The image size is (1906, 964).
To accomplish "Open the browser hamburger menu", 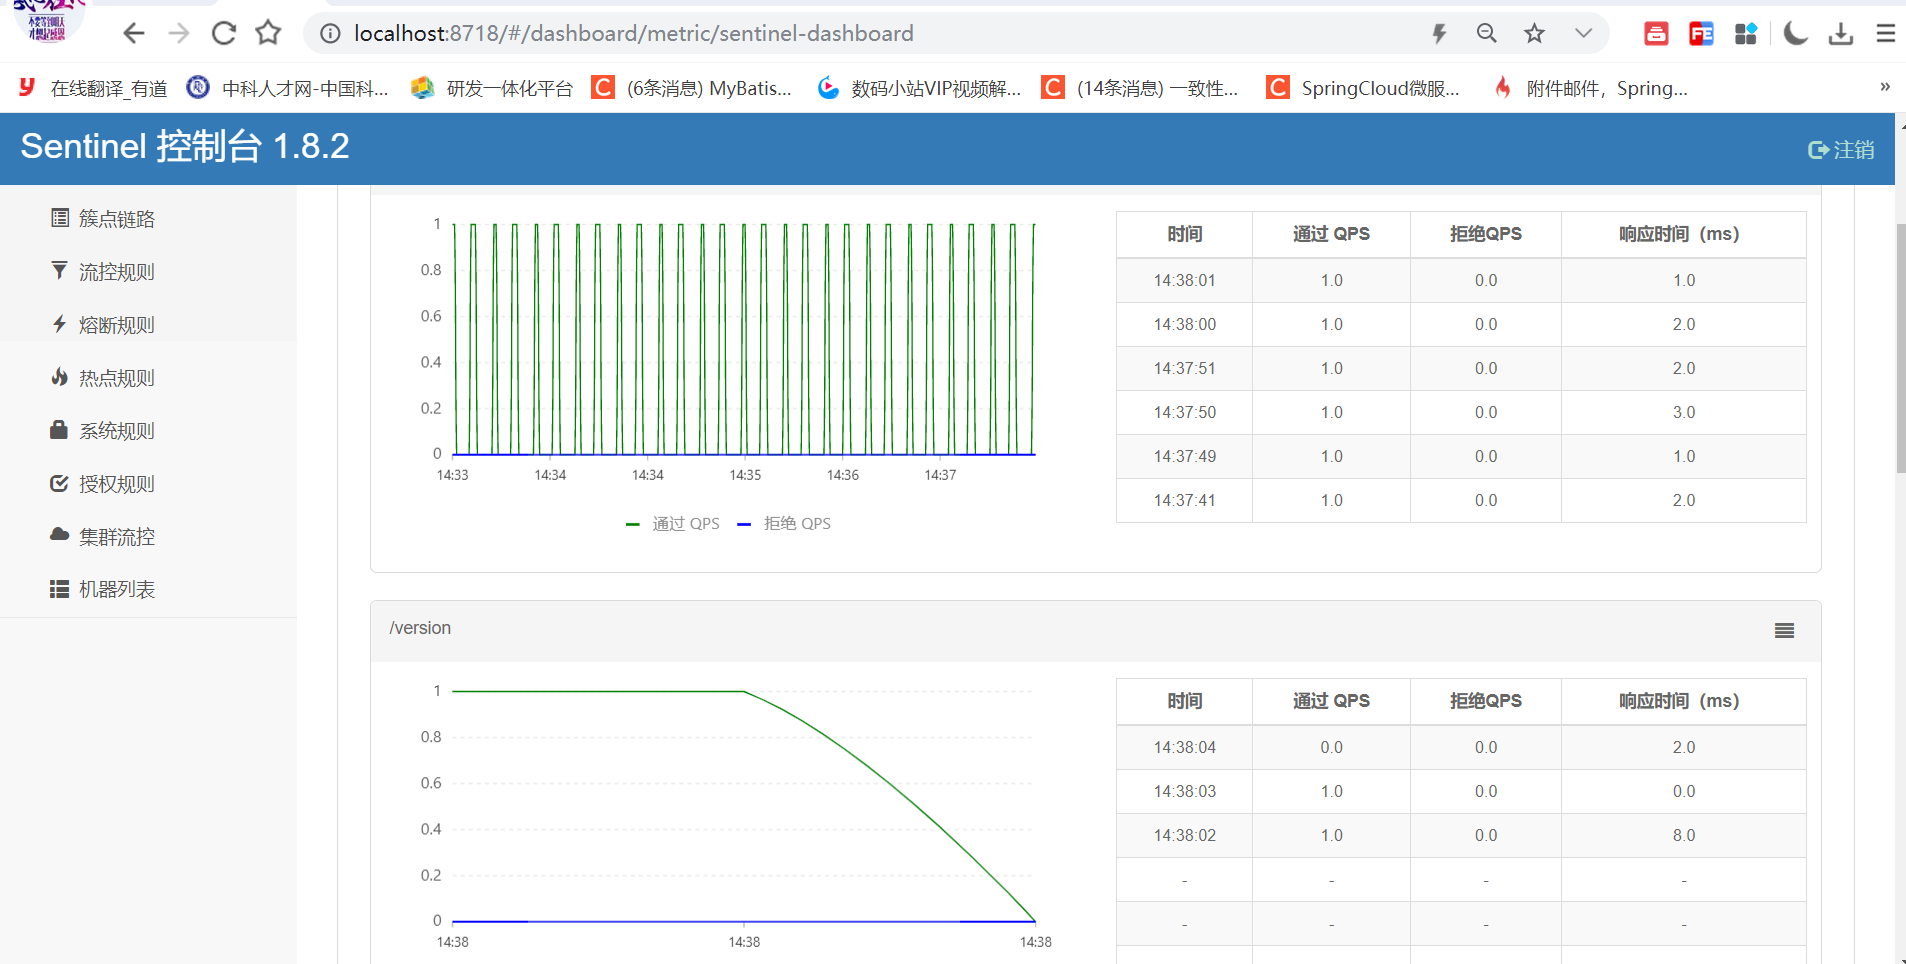I will [x=1886, y=34].
